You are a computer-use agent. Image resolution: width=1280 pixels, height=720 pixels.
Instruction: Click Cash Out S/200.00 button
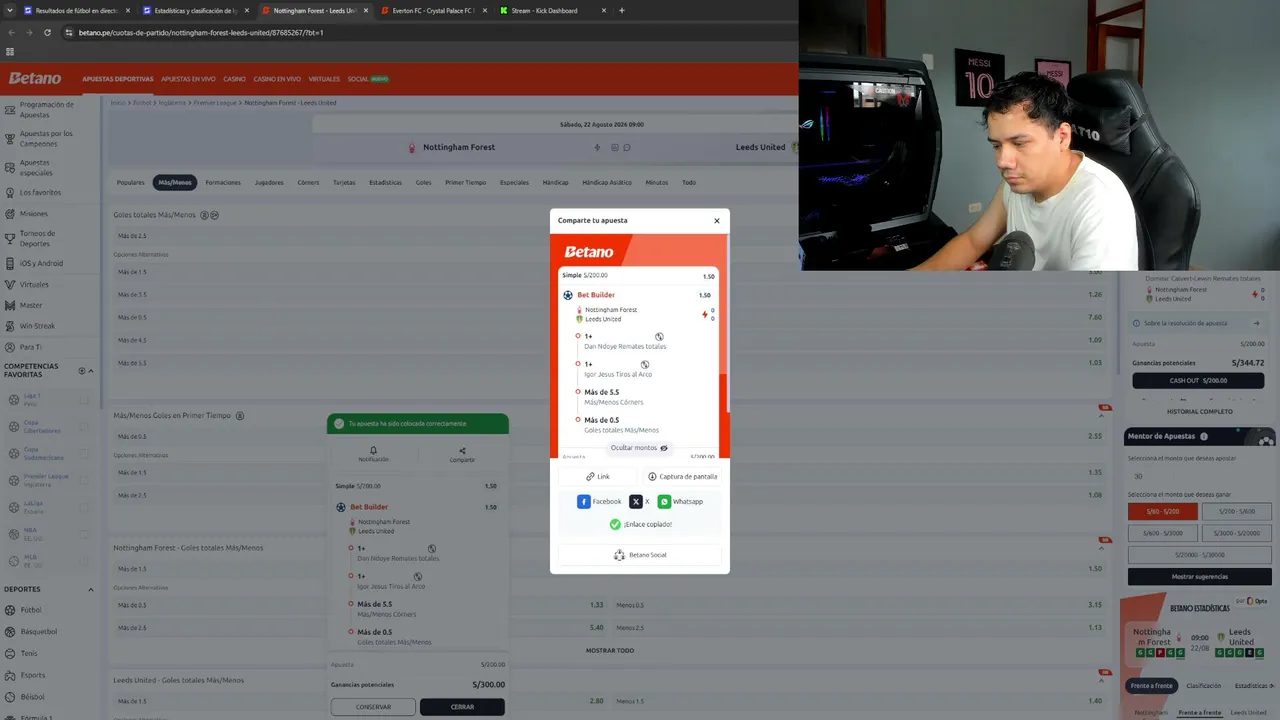point(1198,381)
